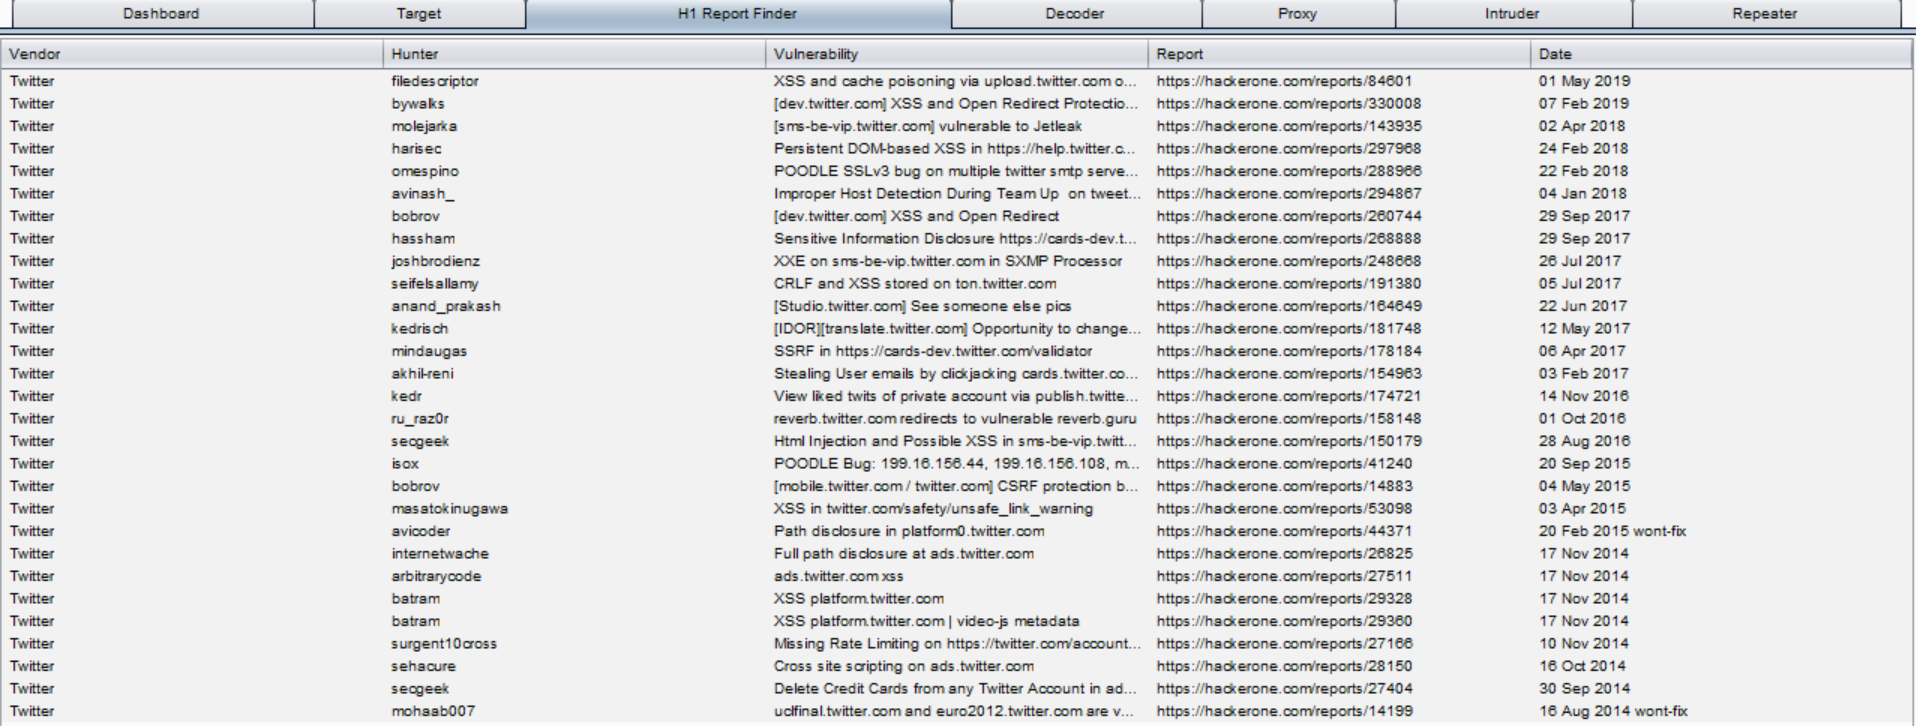Switch to the Proxy tab

[1297, 14]
